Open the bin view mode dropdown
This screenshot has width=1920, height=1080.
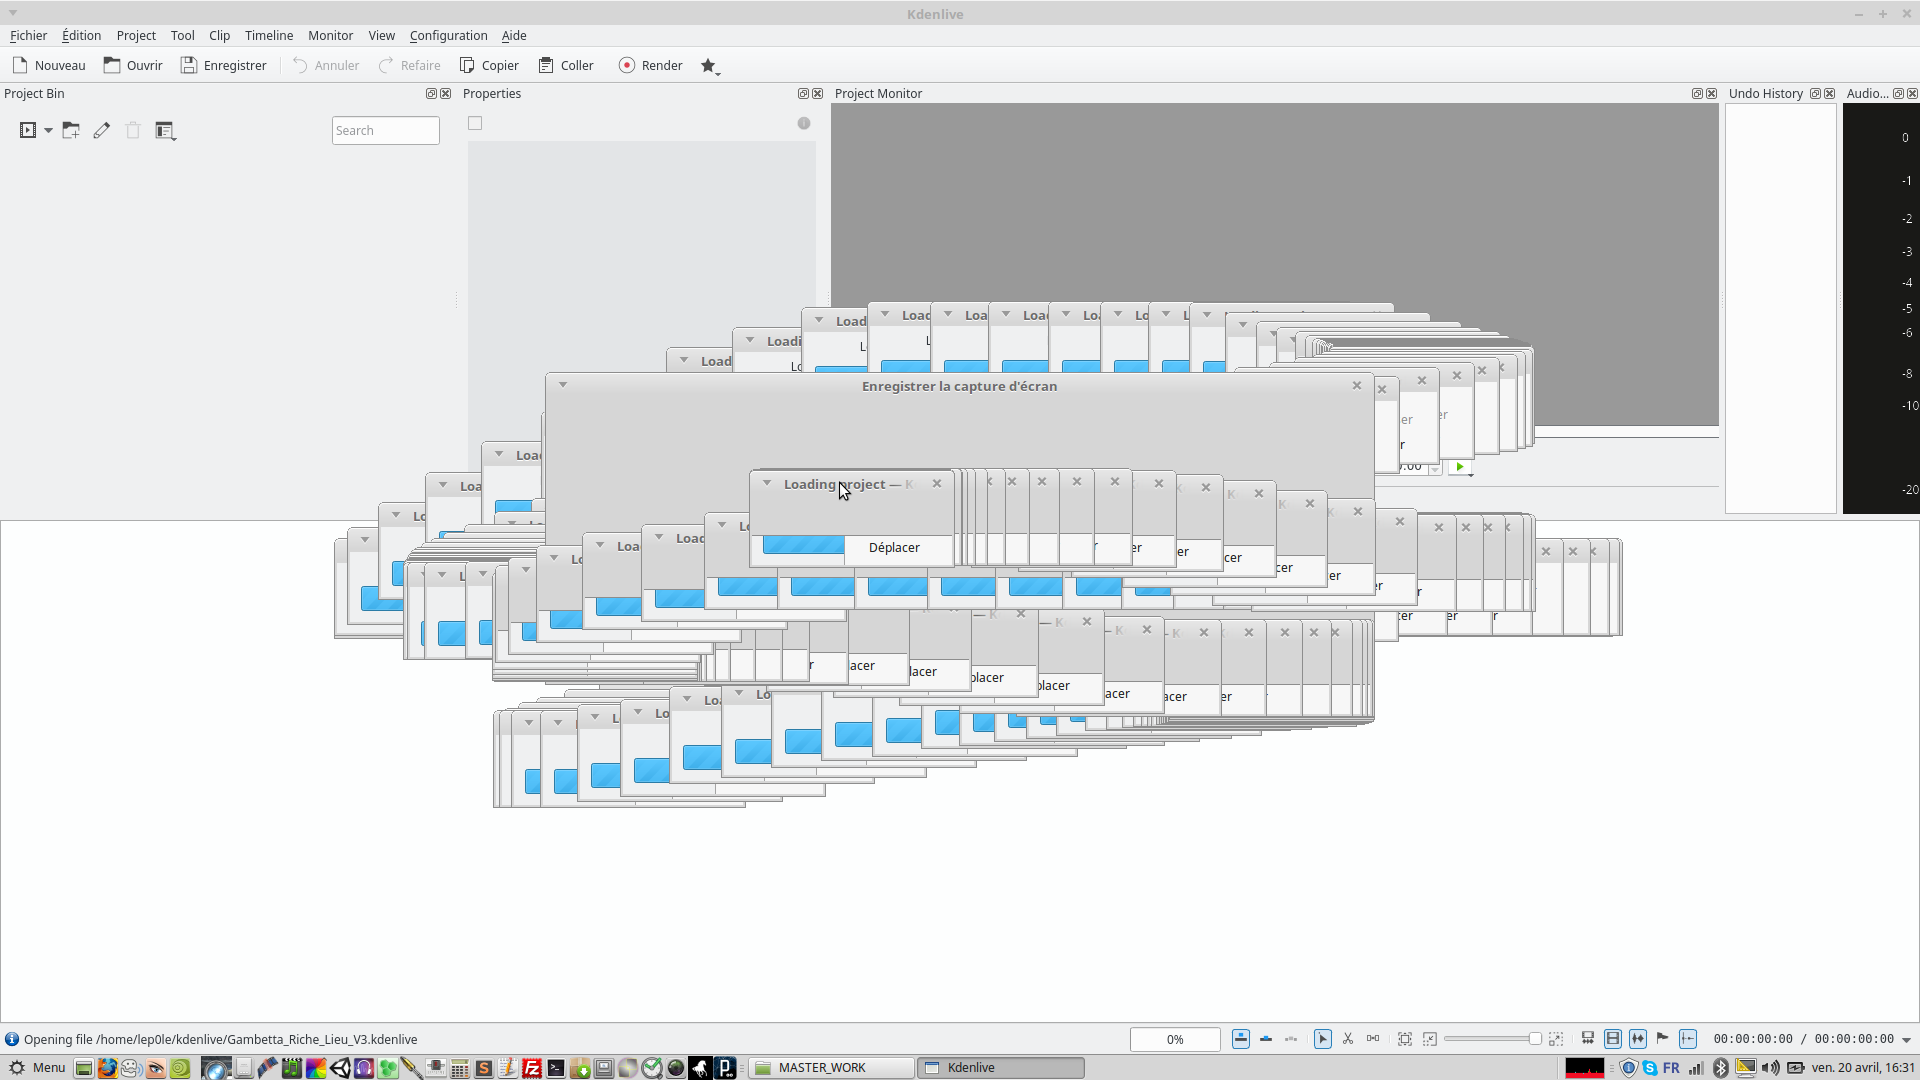(x=166, y=130)
